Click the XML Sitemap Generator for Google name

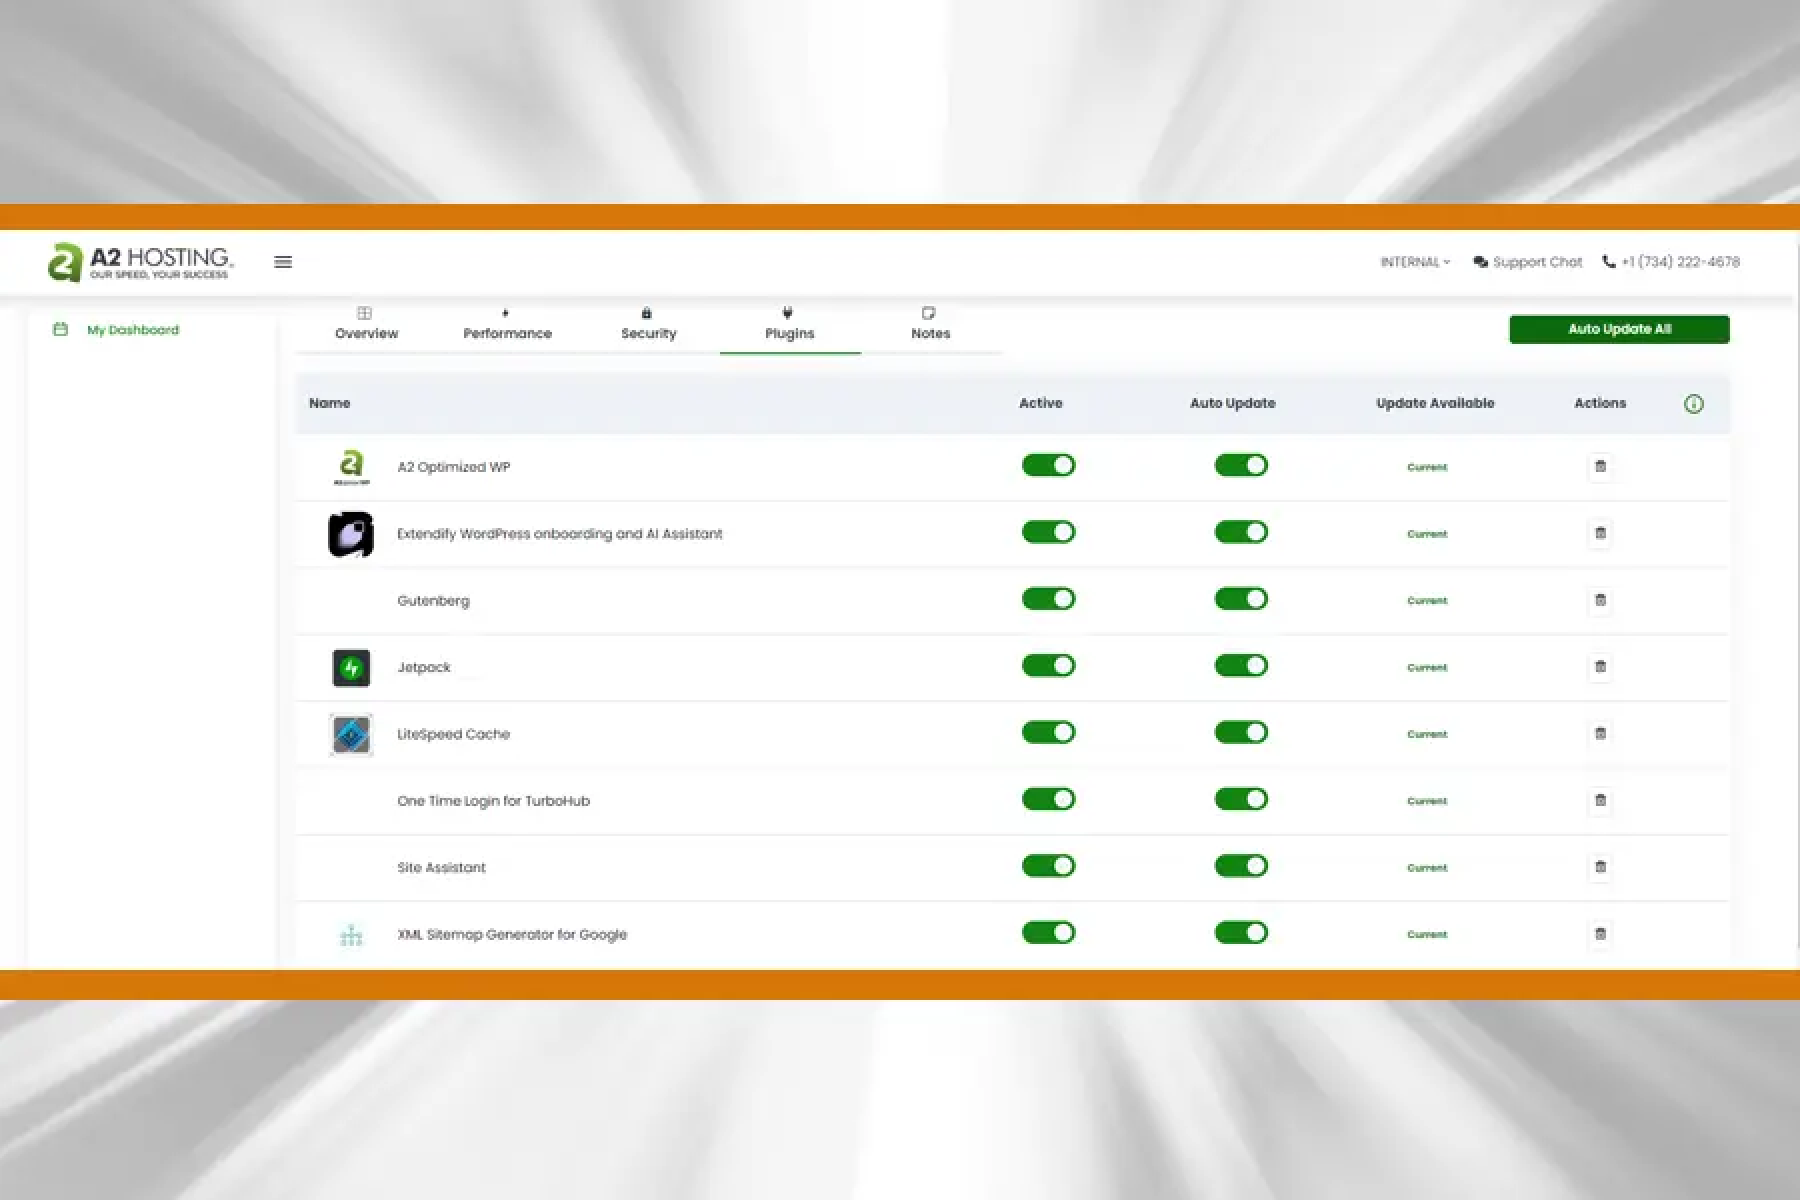click(512, 935)
